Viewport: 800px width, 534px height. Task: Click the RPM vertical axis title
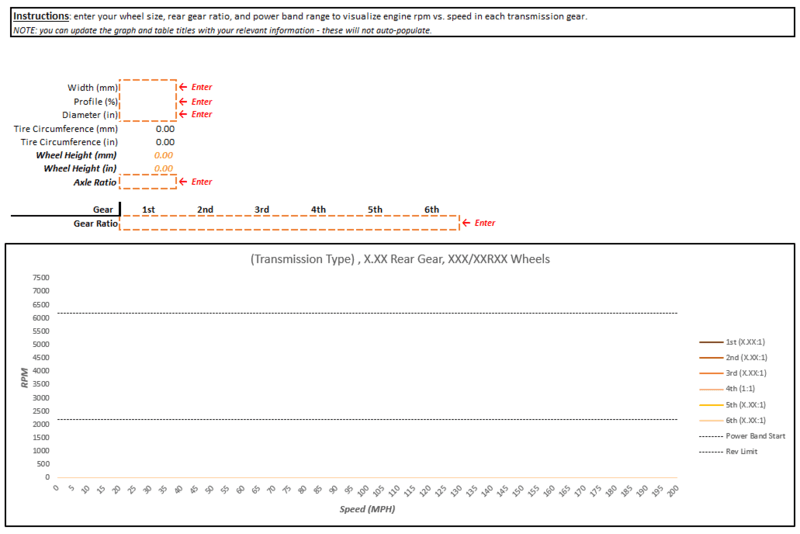click(24, 377)
